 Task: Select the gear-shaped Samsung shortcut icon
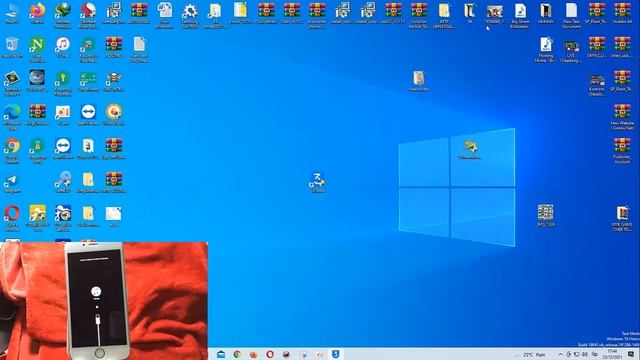190,15
